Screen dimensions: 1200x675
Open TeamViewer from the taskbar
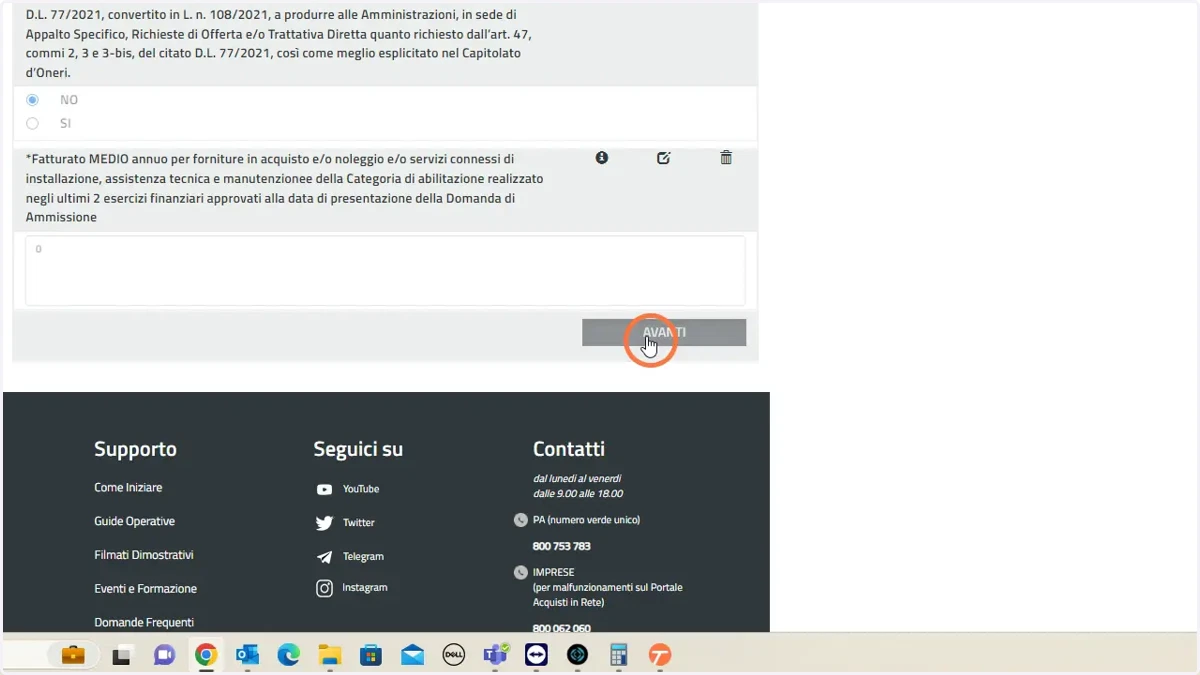click(536, 656)
